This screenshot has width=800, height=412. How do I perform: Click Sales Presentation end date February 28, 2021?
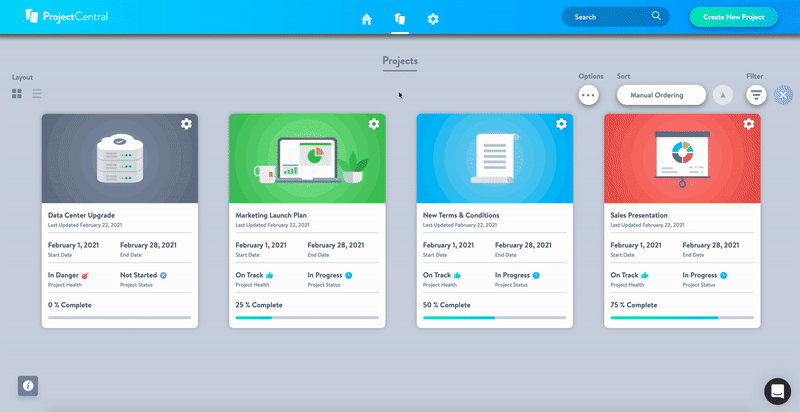tap(711, 245)
